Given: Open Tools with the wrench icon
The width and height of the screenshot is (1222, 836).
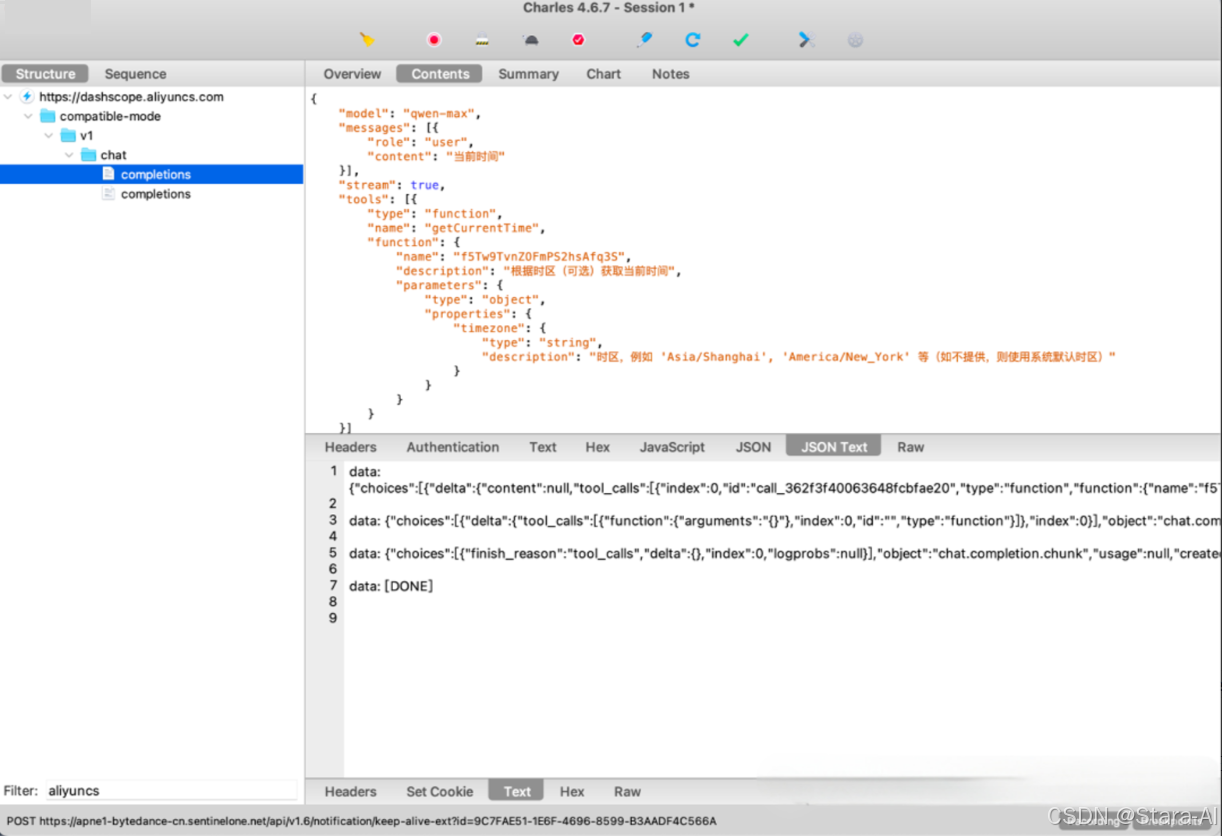Looking at the screenshot, I should coord(806,40).
